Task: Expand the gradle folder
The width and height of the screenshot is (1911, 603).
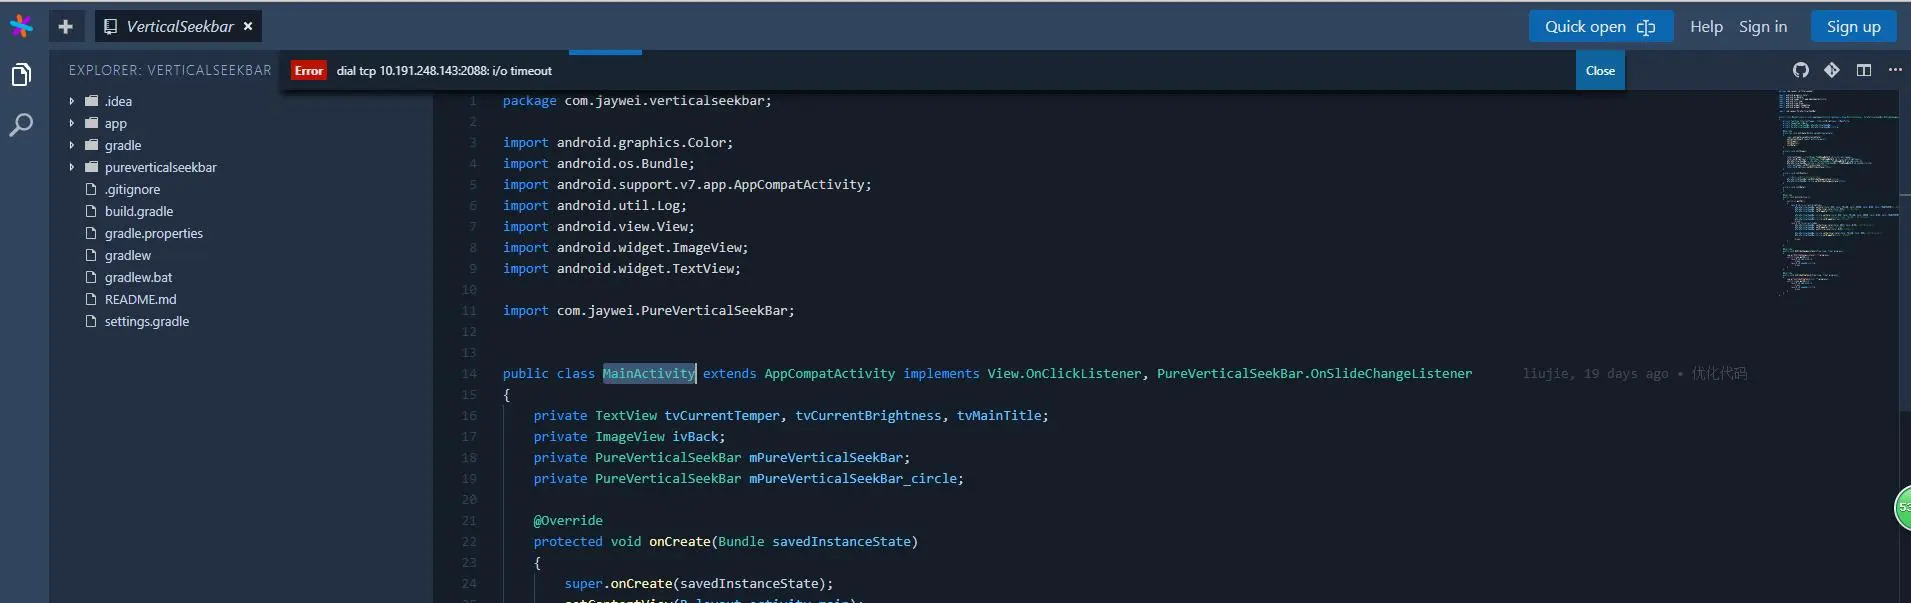Action: tap(71, 145)
